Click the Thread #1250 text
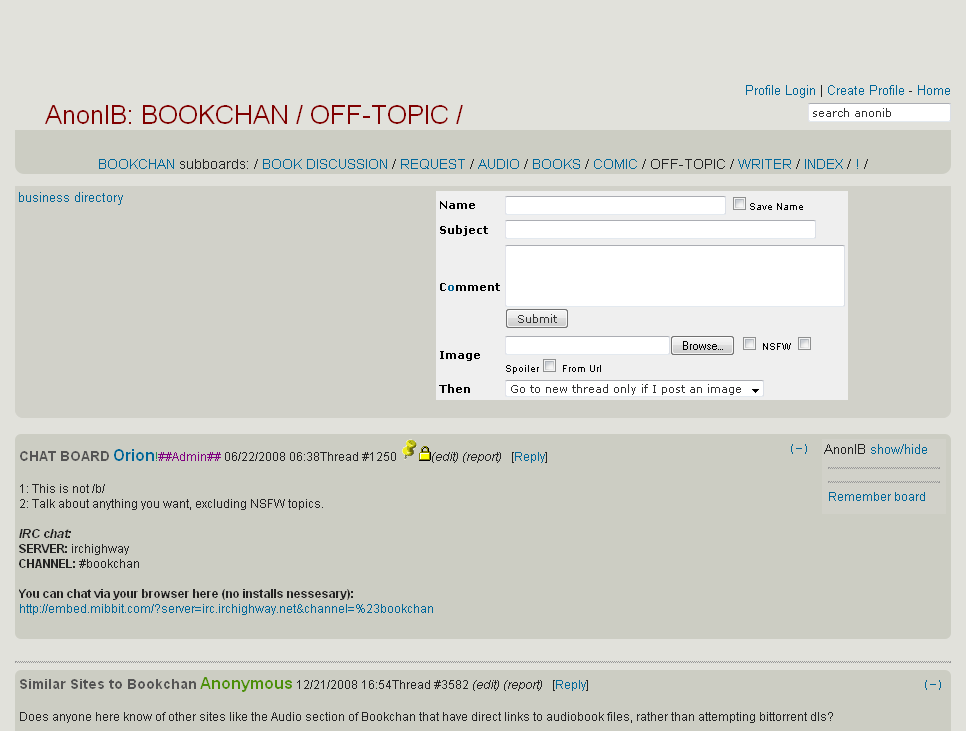The image size is (966, 731). tap(358, 457)
